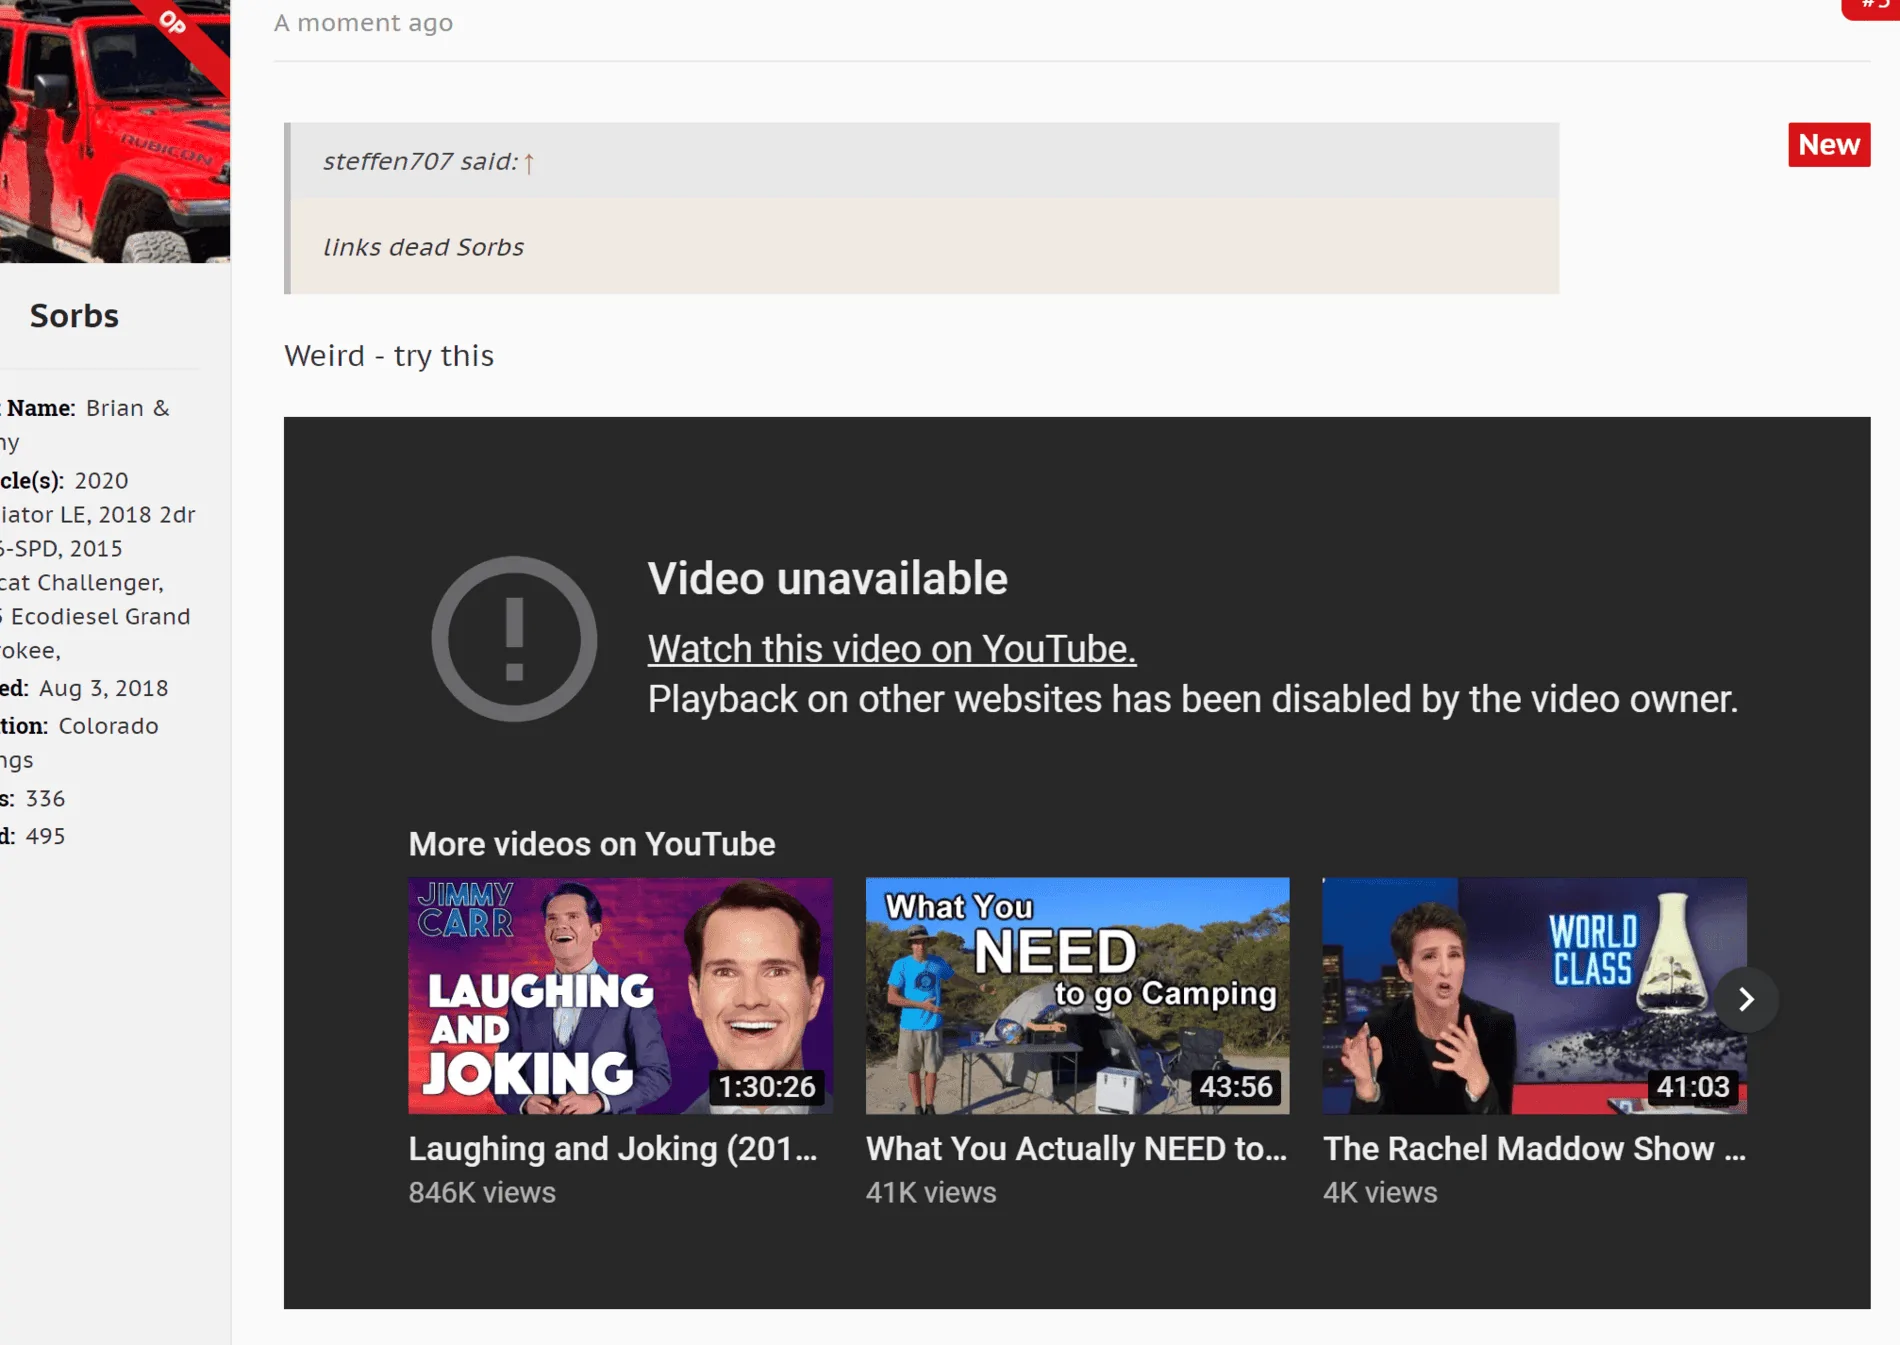Click the '43:56' duration badge

click(1236, 1087)
